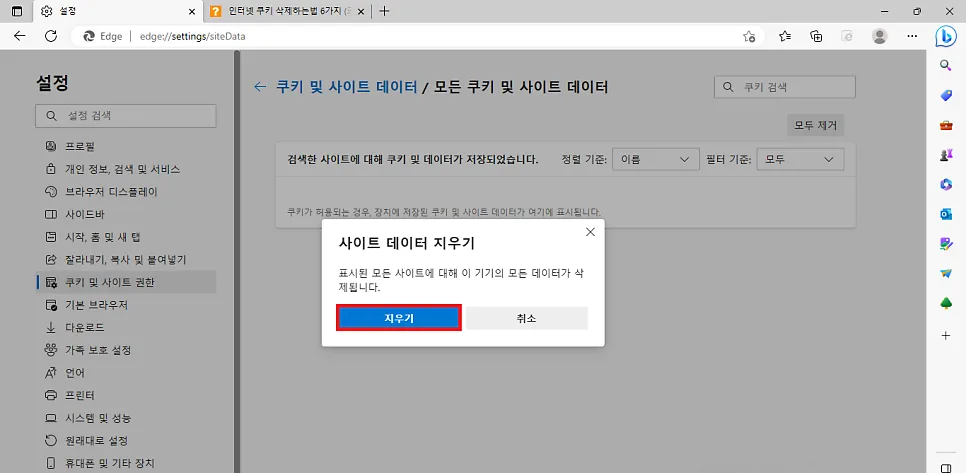
Task: Click the blue back arrow beside breadcrumb
Action: (x=260, y=87)
